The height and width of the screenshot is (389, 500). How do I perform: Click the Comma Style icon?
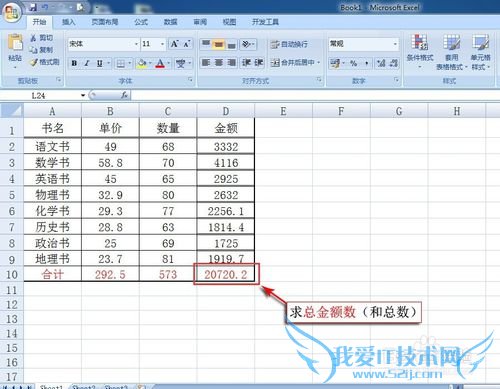coord(366,63)
